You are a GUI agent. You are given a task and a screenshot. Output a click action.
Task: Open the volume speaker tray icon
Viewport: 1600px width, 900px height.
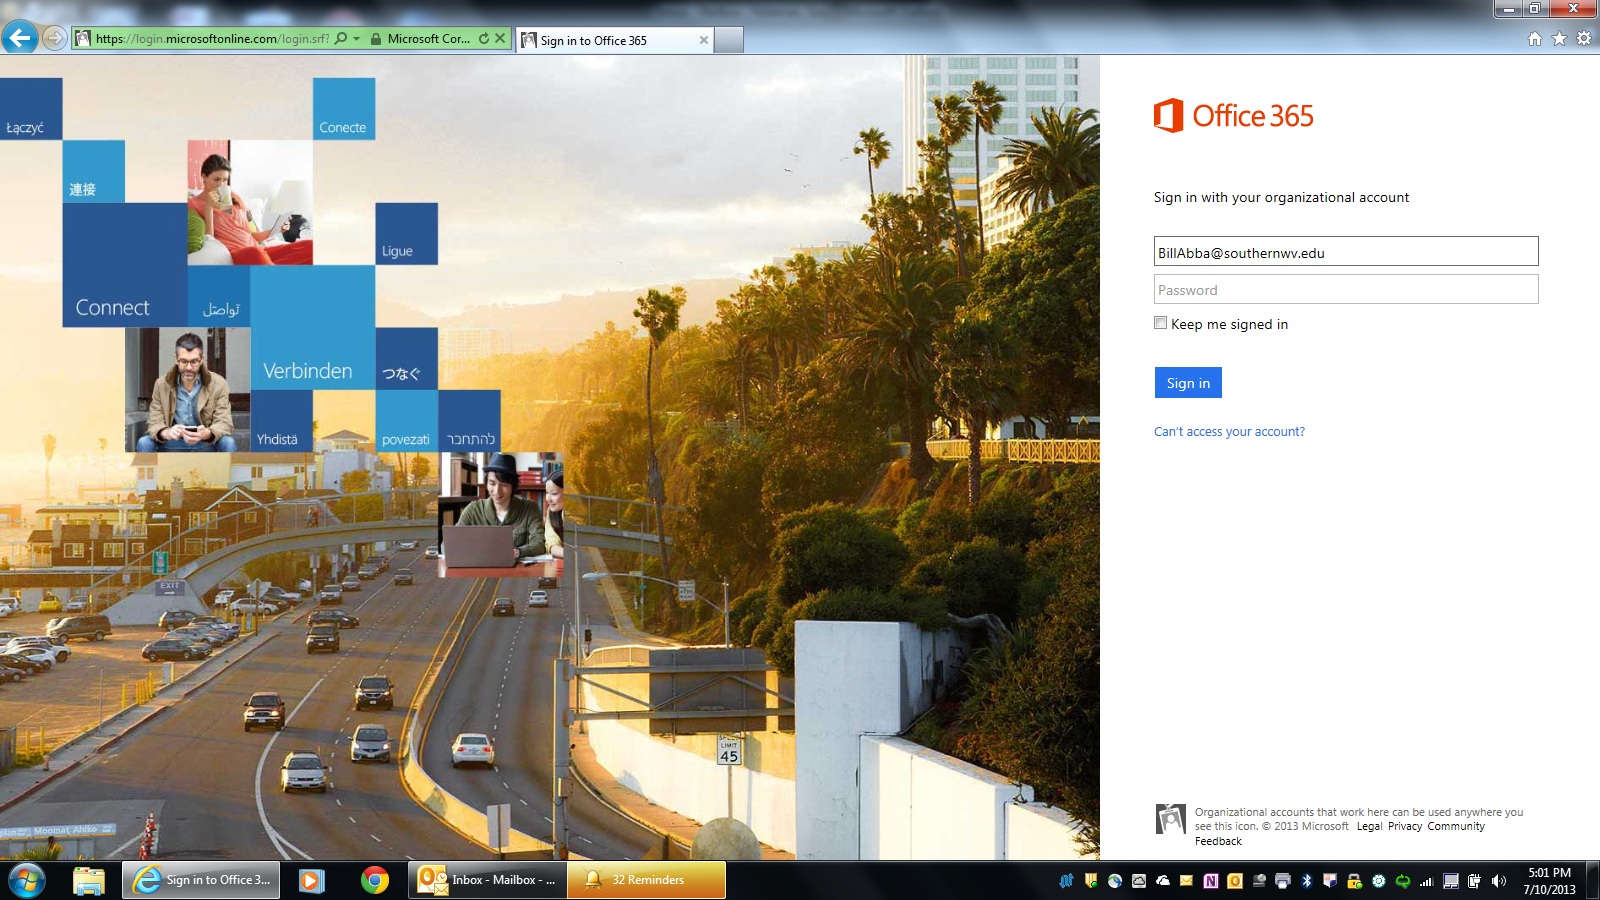[1498, 881]
